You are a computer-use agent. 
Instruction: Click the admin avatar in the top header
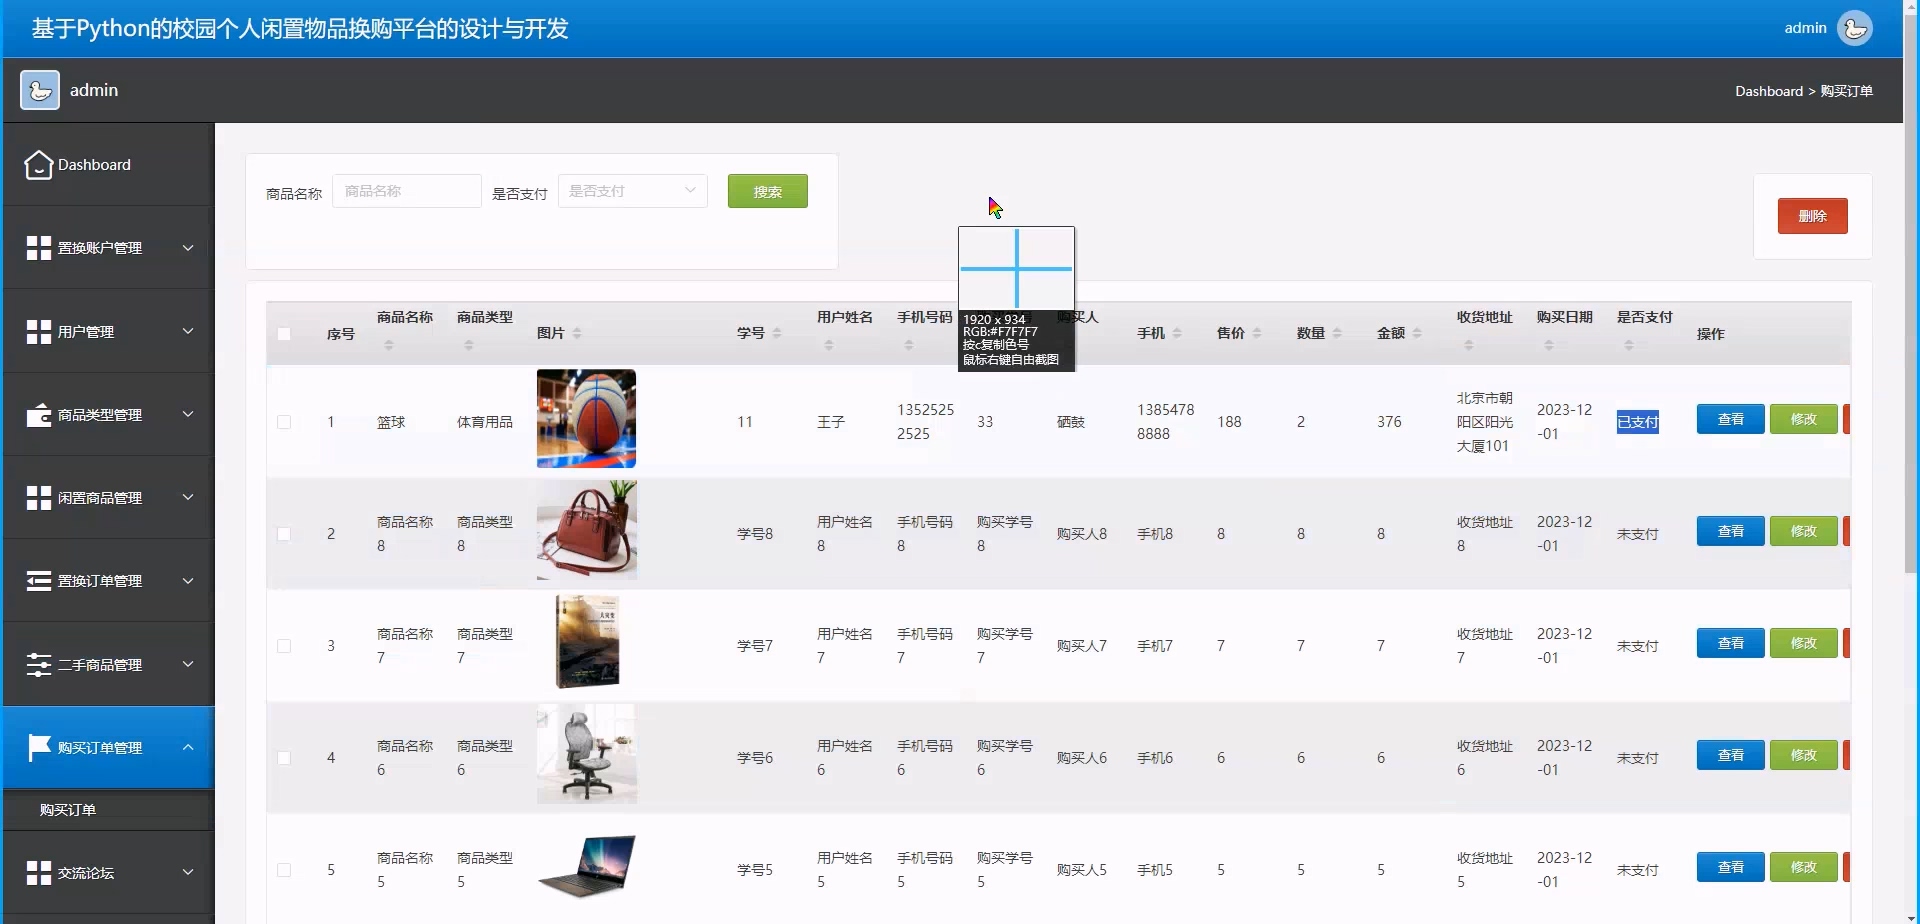1855,28
